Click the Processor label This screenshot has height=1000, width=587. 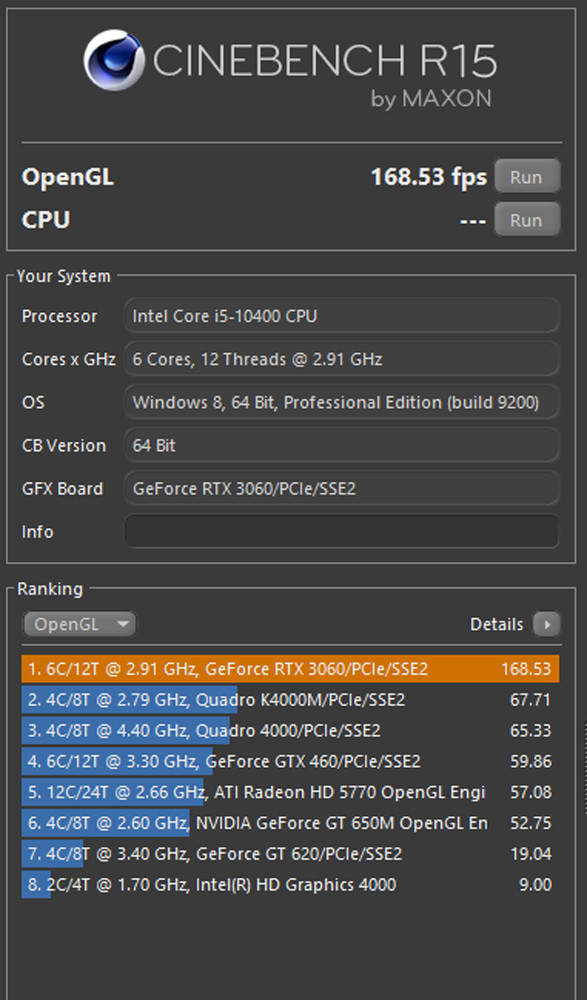point(59,316)
